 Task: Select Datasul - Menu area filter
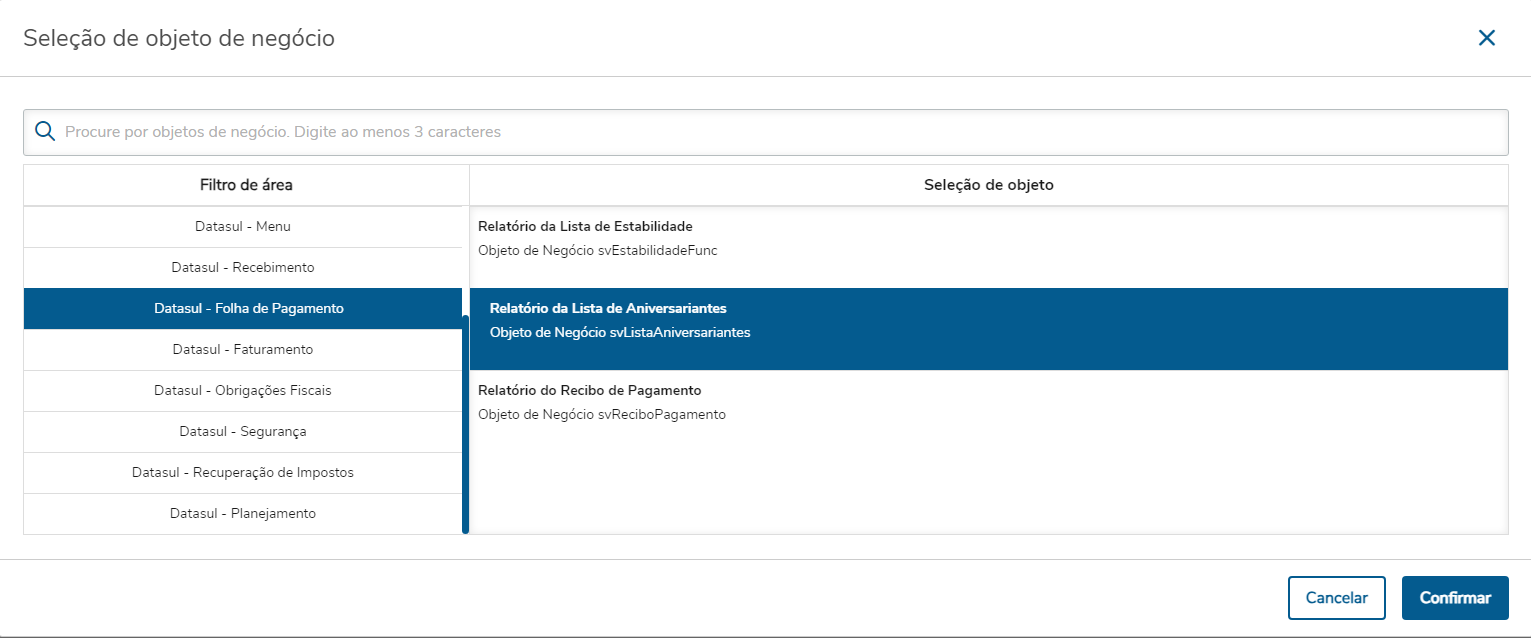243,227
